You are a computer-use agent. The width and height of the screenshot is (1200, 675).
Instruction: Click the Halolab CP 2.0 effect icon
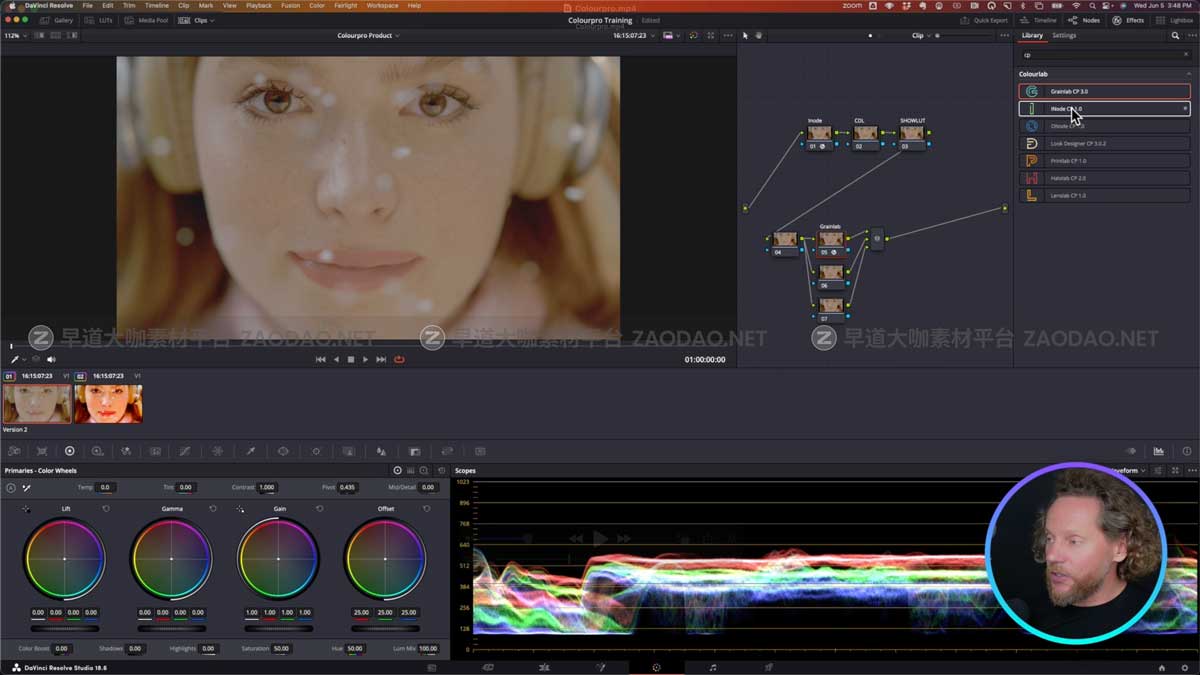click(1032, 178)
